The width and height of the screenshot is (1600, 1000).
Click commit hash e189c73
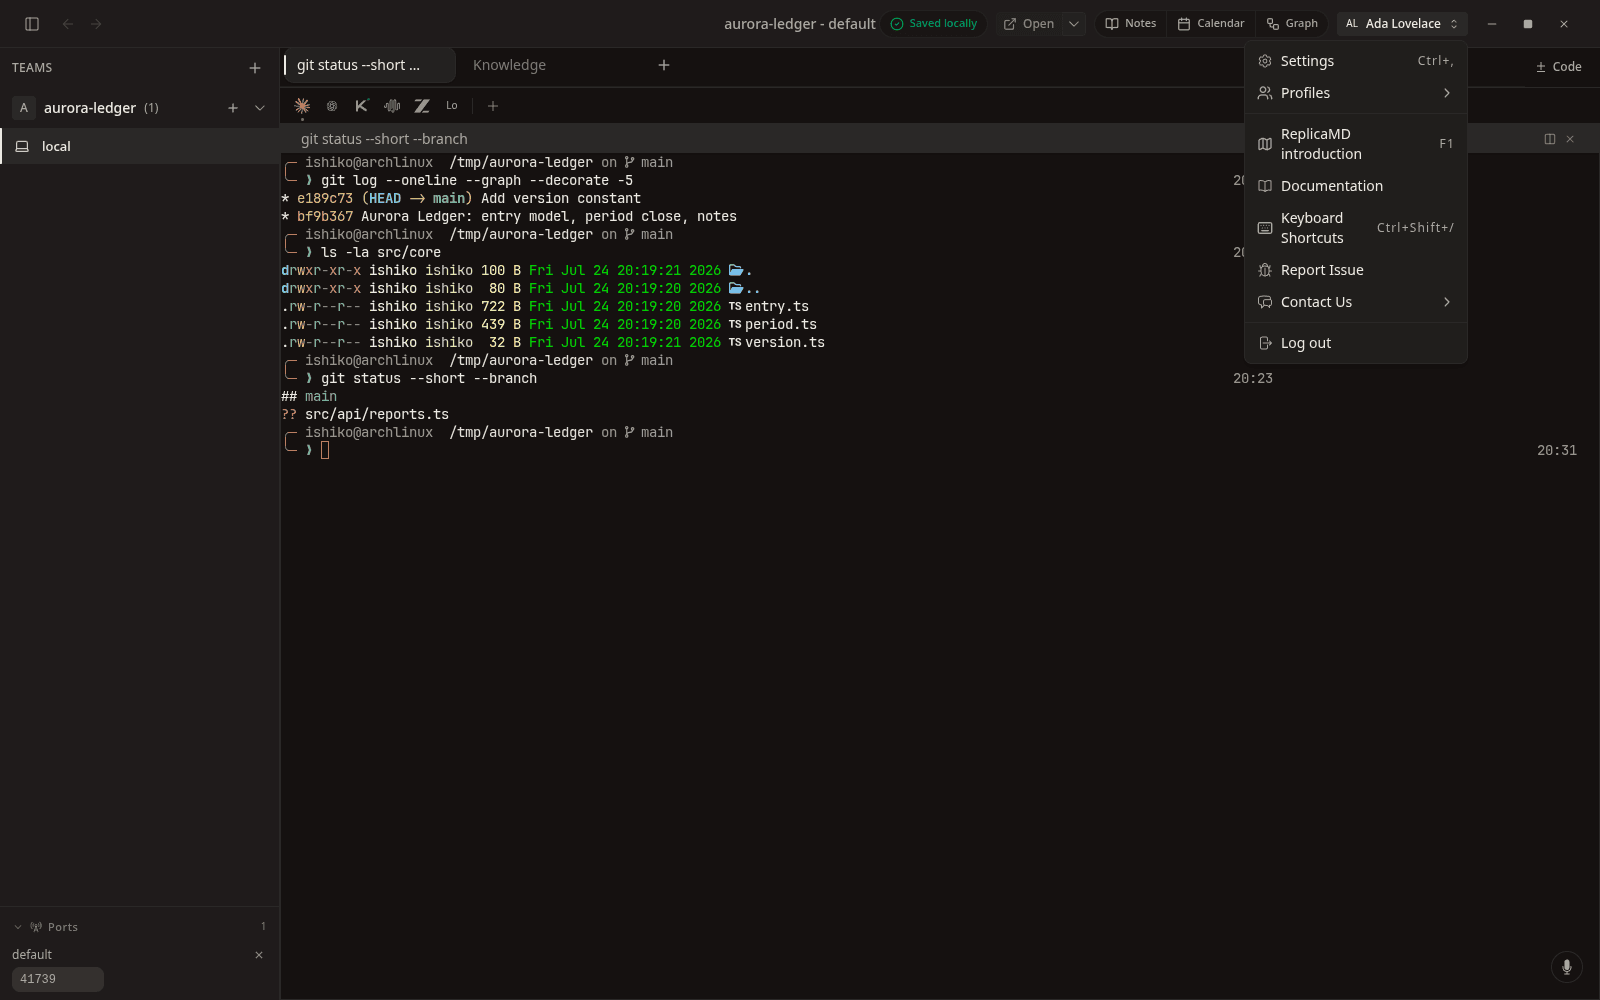click(325, 198)
